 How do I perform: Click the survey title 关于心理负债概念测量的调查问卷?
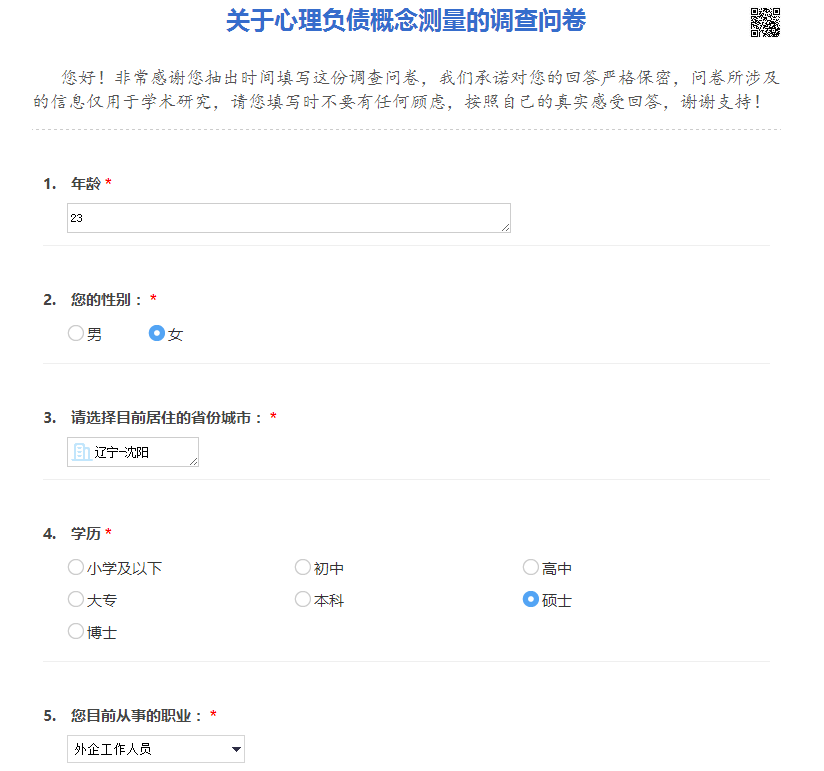coord(405,21)
